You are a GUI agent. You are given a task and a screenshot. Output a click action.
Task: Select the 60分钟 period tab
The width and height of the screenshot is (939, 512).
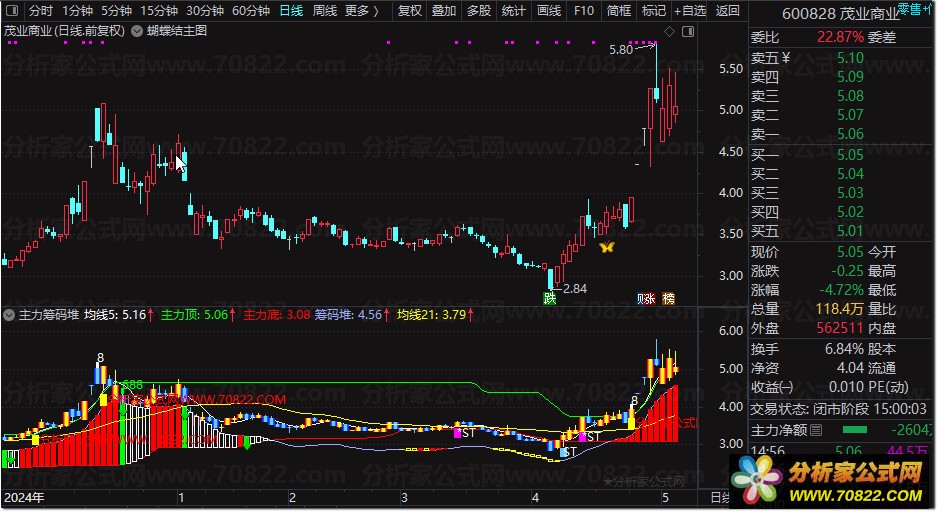coord(251,11)
